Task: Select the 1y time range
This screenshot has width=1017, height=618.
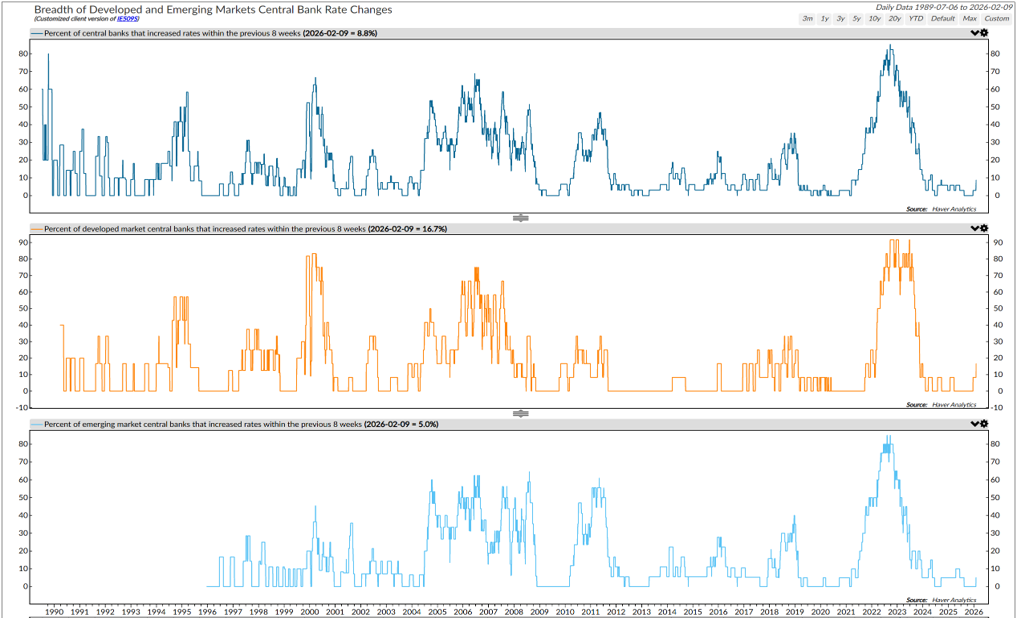Action: [823, 19]
